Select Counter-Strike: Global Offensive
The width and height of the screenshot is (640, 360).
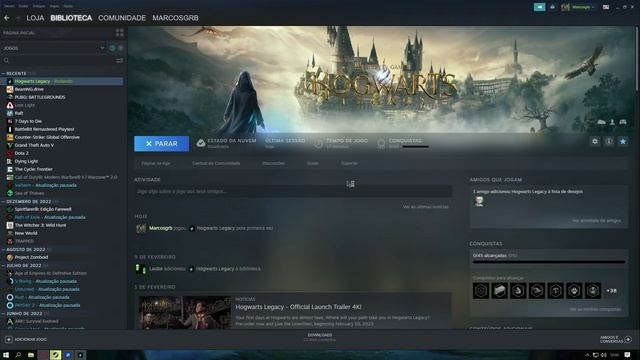pos(47,137)
